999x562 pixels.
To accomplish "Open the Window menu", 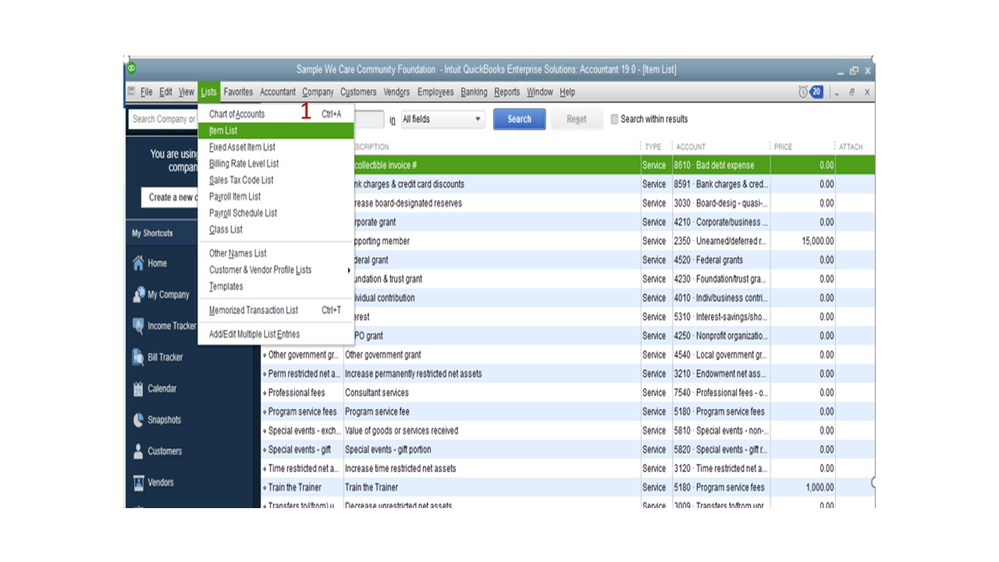I will point(540,92).
